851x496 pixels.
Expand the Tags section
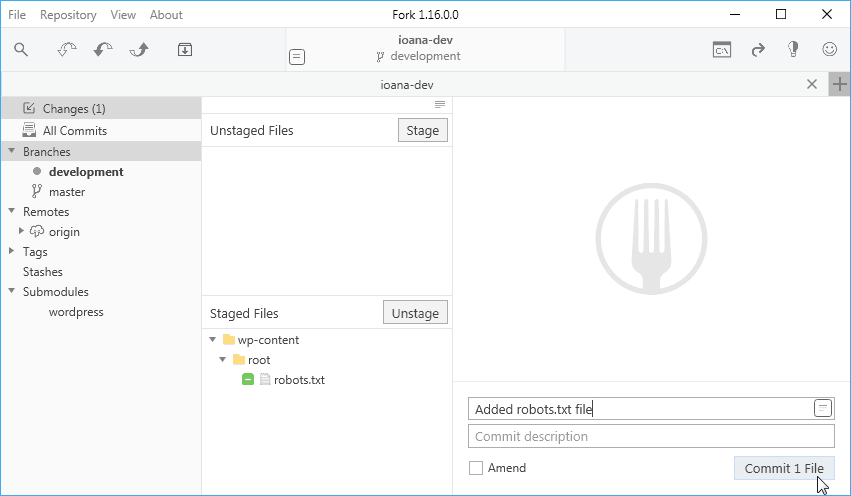coord(11,251)
